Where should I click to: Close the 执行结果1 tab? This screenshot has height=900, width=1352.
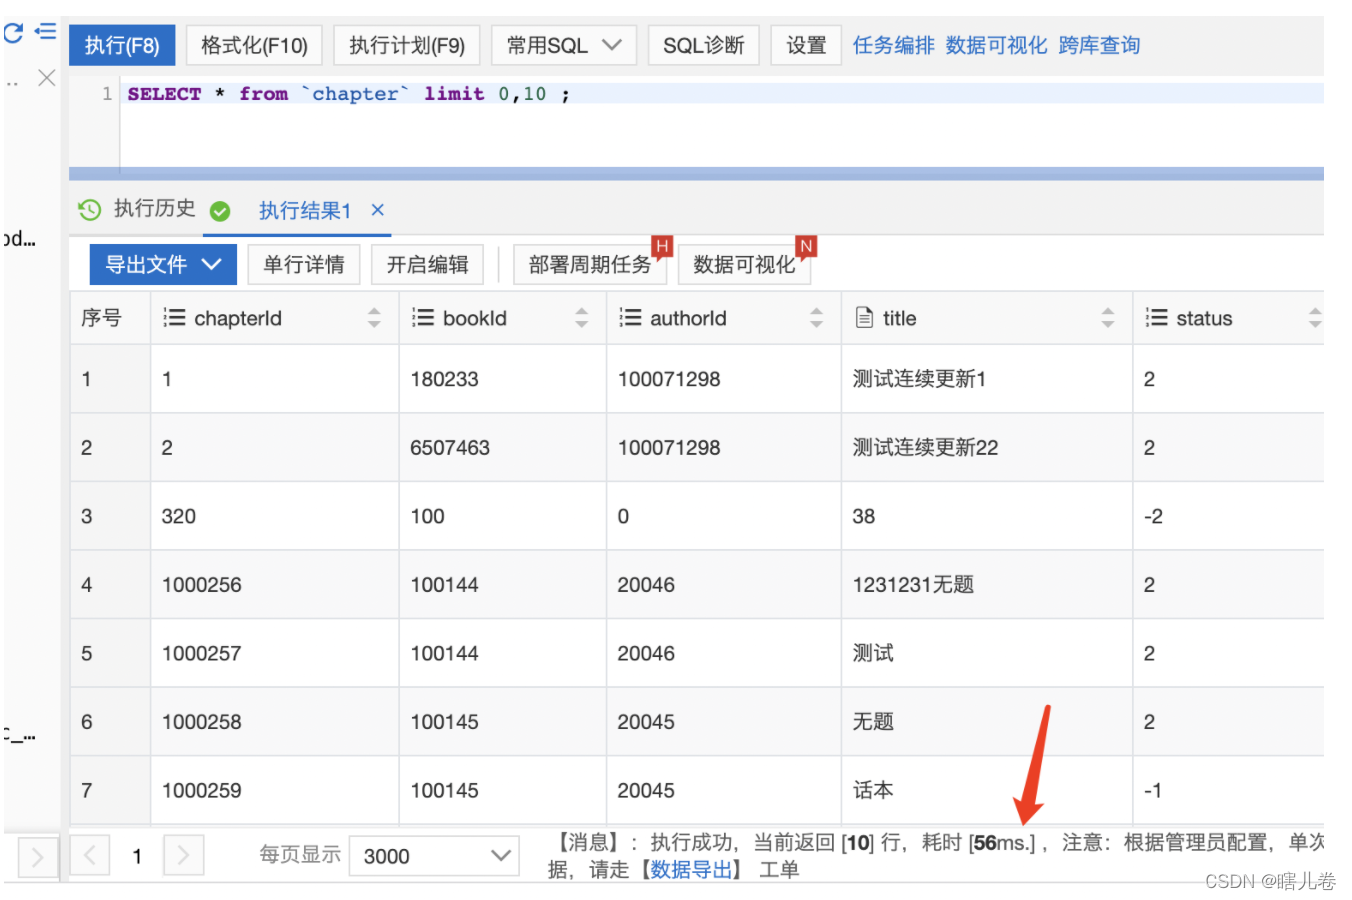click(377, 210)
